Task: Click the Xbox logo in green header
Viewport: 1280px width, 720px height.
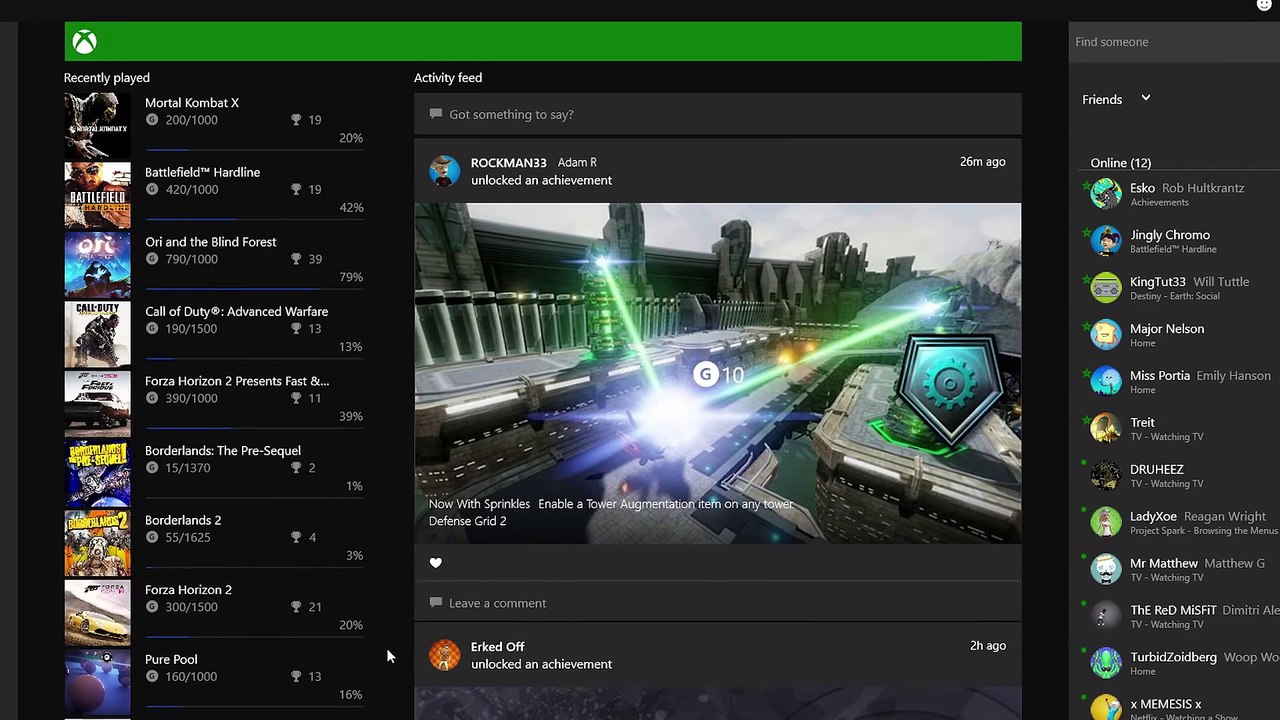Action: (84, 42)
